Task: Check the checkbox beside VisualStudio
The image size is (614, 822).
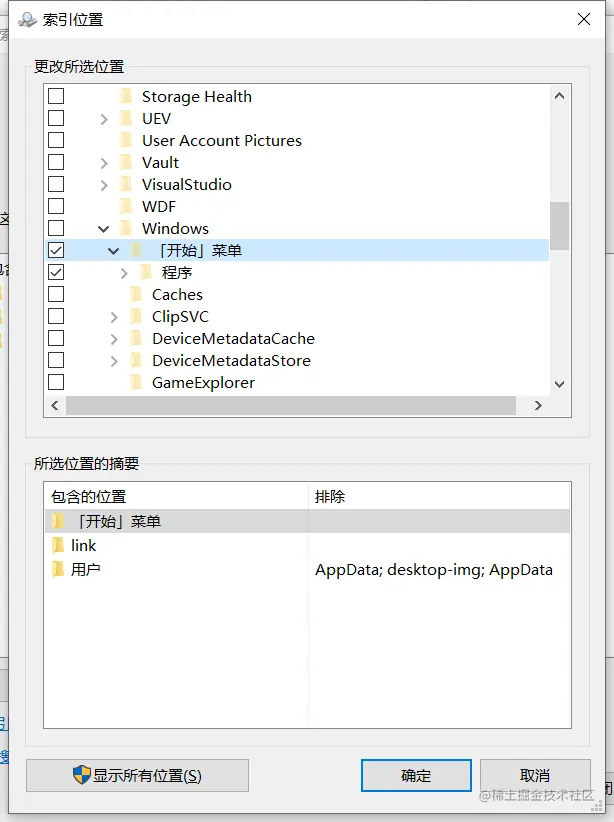Action: pos(56,184)
